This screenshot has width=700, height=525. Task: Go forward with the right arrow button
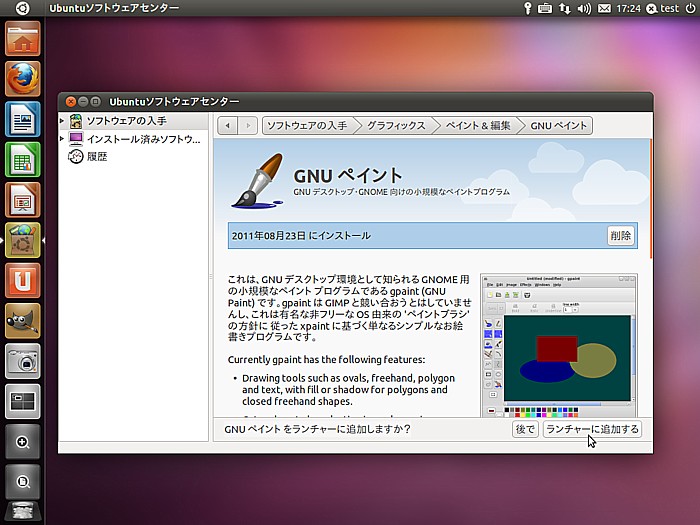[x=248, y=125]
